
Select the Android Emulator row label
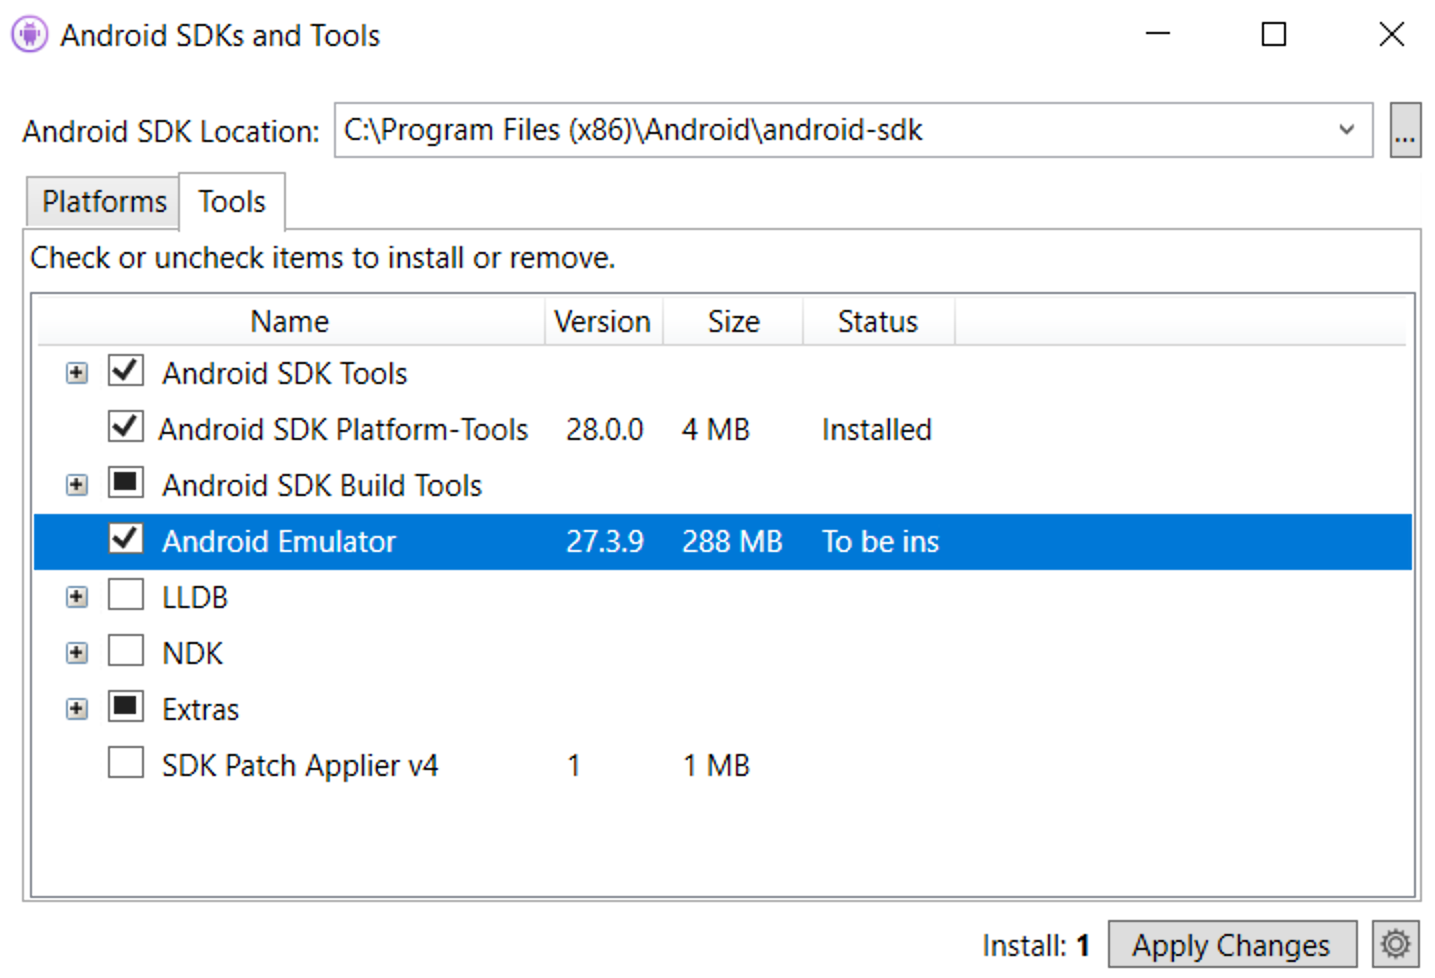click(x=279, y=541)
